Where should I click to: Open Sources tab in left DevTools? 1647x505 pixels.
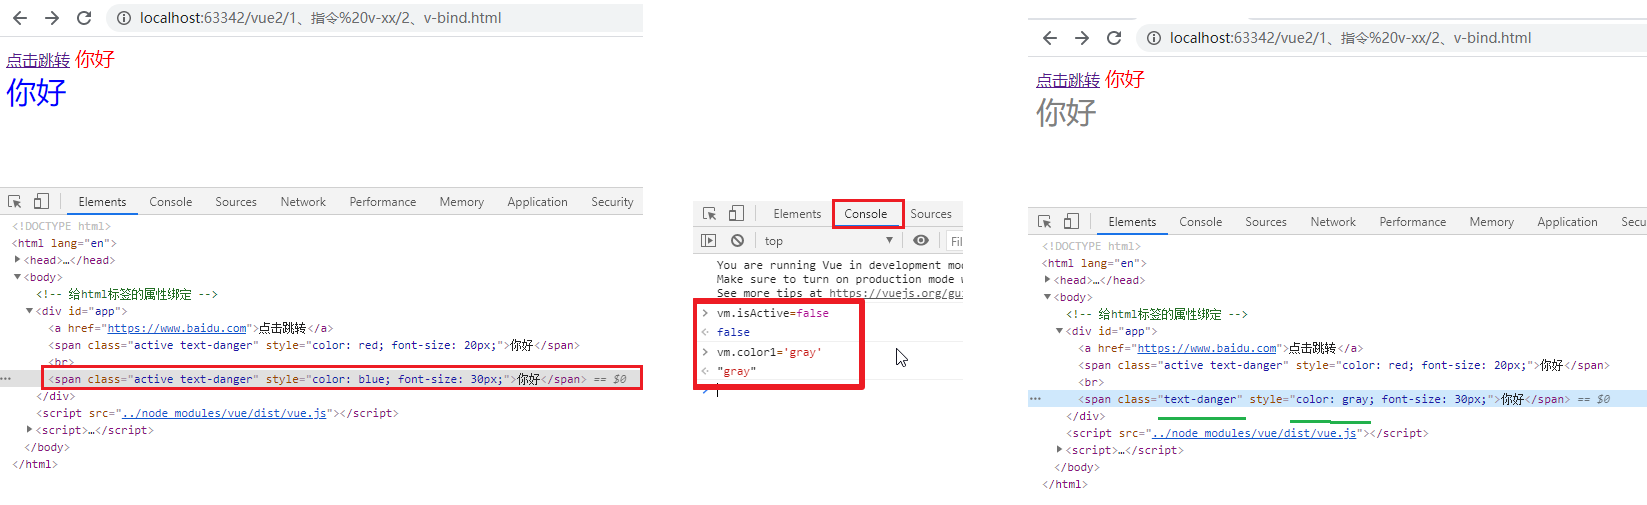coord(236,202)
